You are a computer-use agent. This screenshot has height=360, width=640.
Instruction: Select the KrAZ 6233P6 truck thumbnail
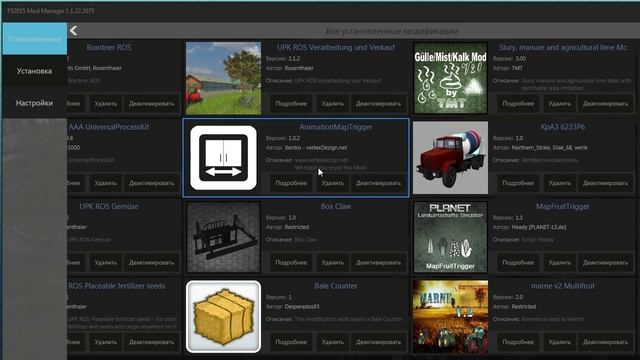[450, 158]
